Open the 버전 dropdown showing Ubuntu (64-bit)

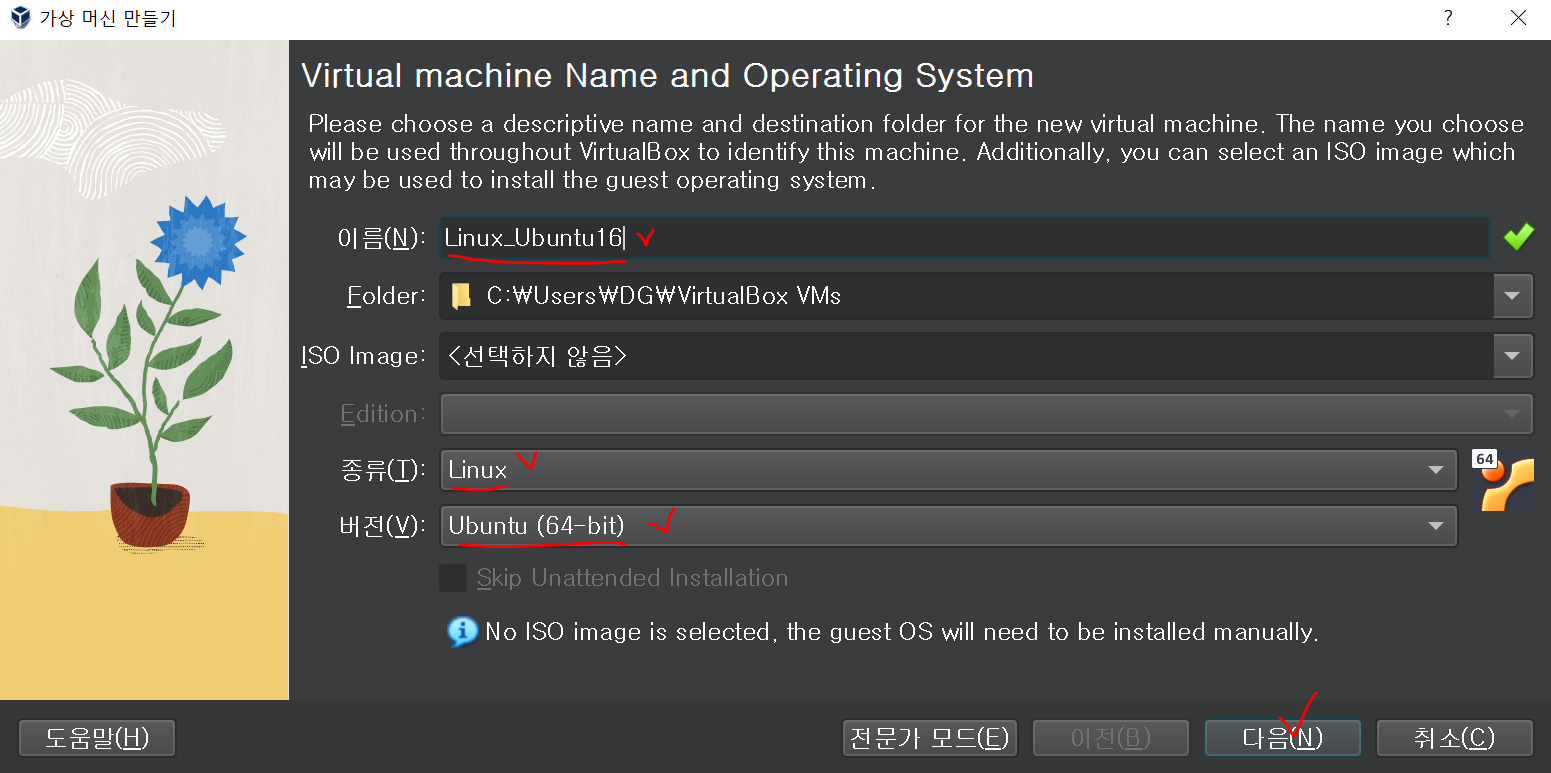click(948, 526)
